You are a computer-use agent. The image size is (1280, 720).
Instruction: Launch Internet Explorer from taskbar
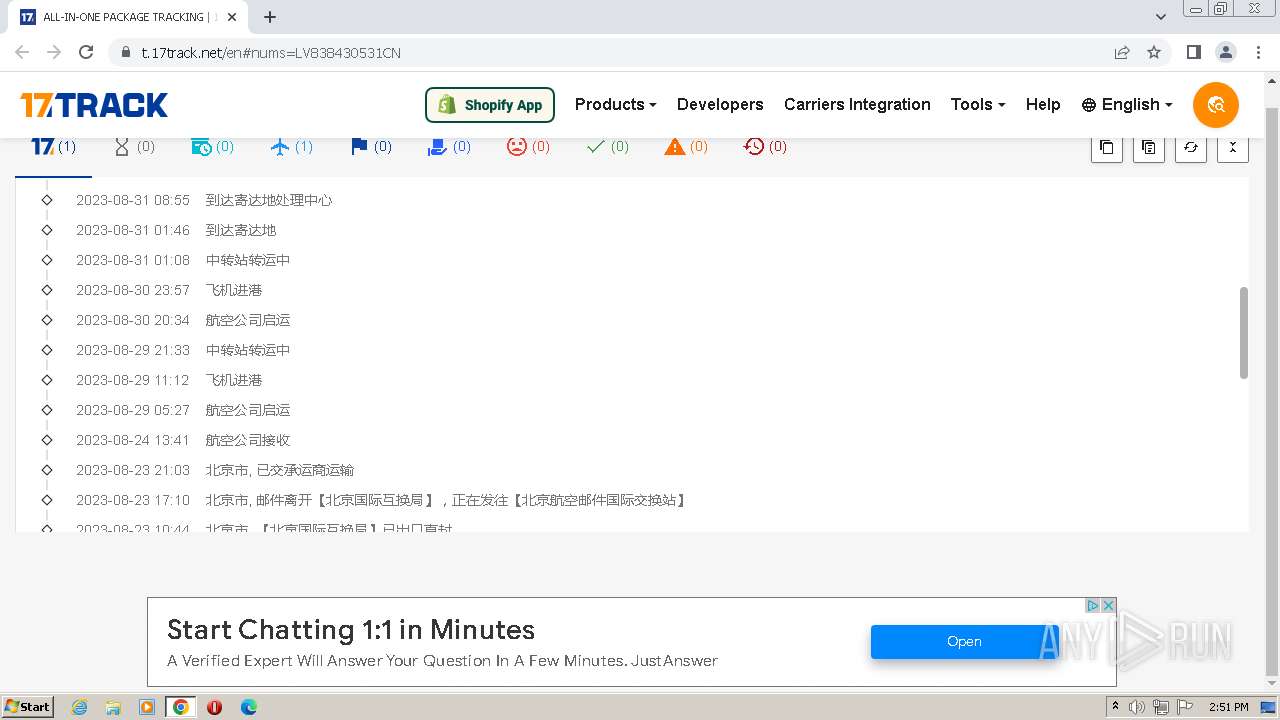click(79, 707)
